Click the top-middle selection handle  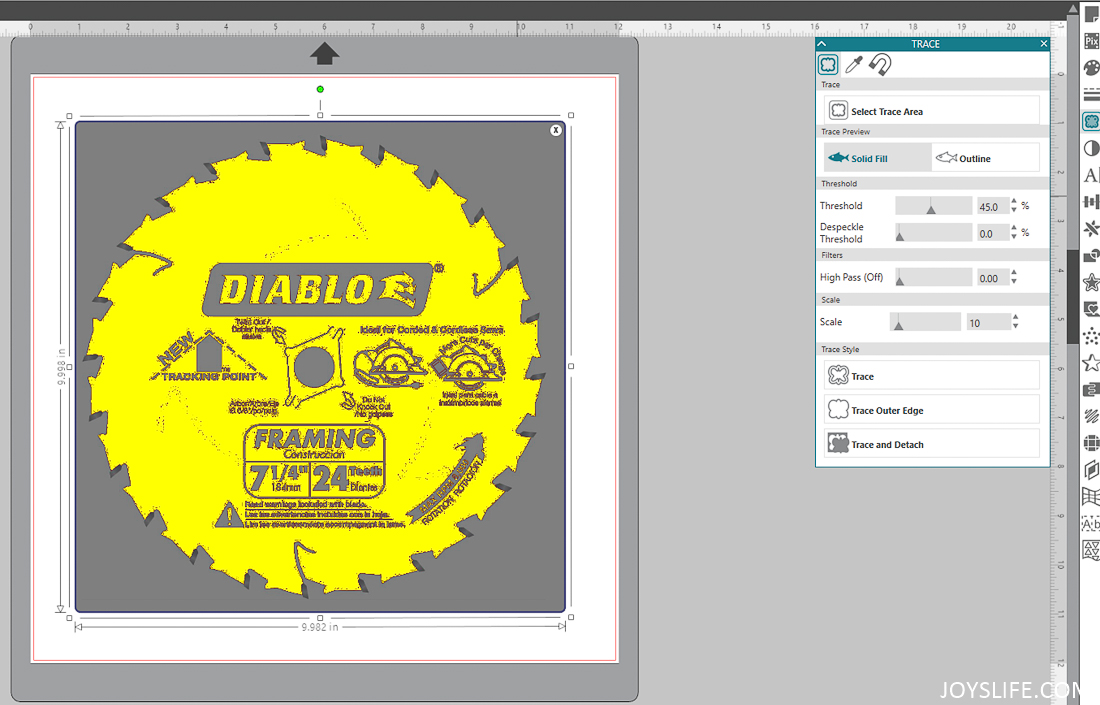[x=320, y=115]
